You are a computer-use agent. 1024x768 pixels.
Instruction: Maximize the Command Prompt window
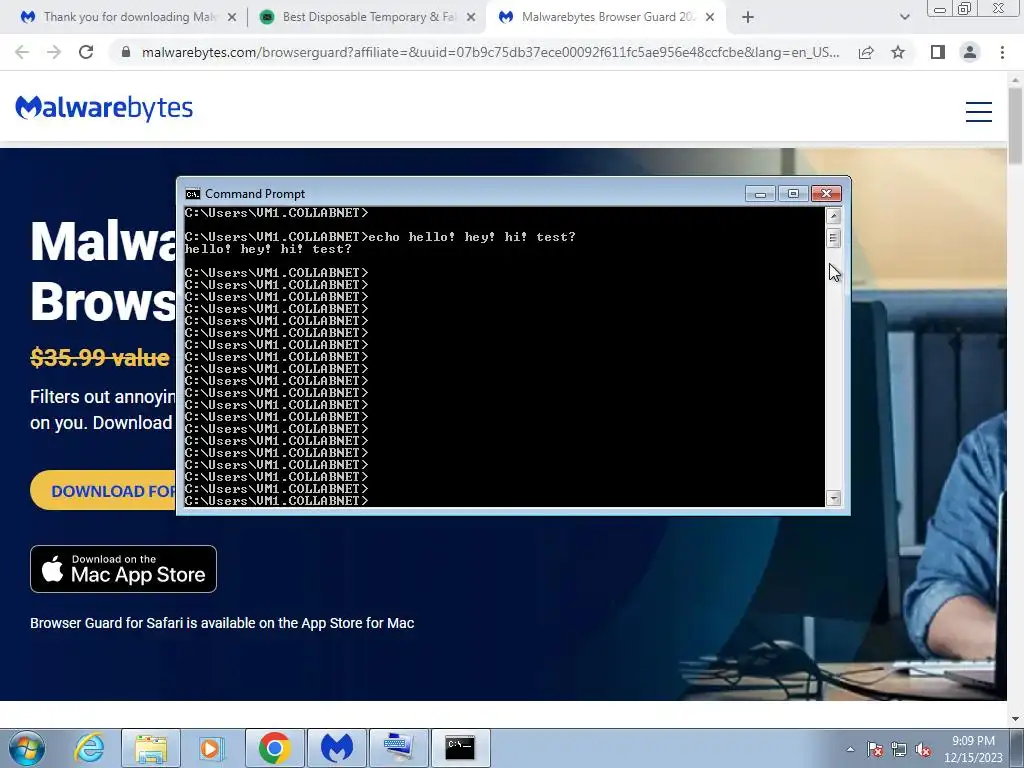coord(793,194)
